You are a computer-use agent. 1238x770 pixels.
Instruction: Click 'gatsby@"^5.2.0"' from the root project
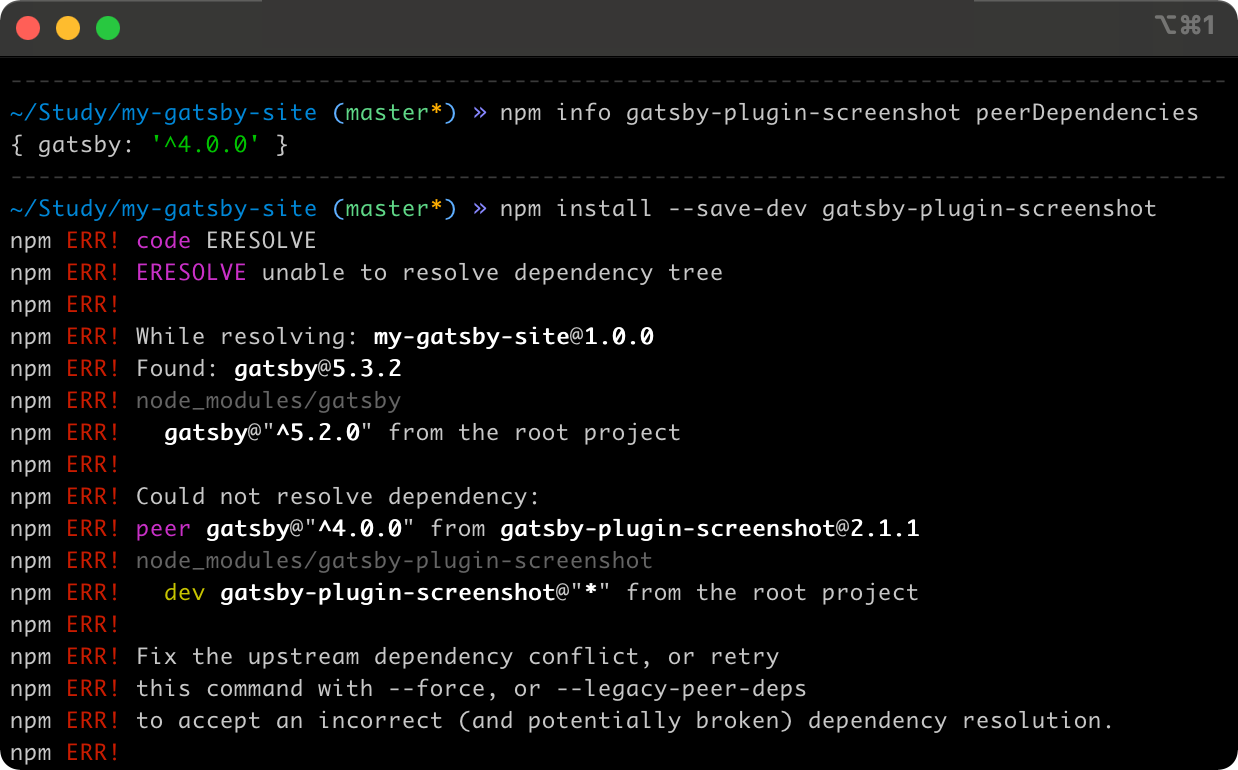tap(269, 433)
